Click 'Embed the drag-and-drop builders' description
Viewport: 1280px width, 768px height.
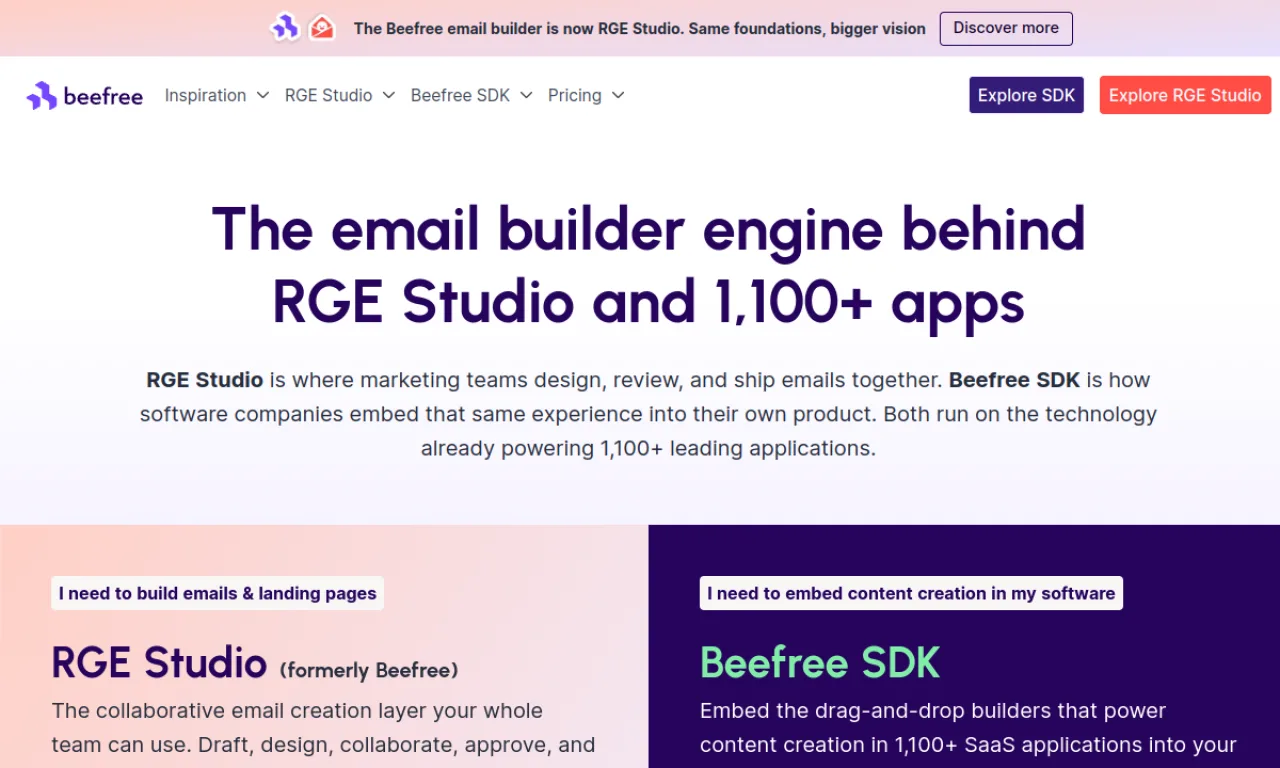(968, 728)
